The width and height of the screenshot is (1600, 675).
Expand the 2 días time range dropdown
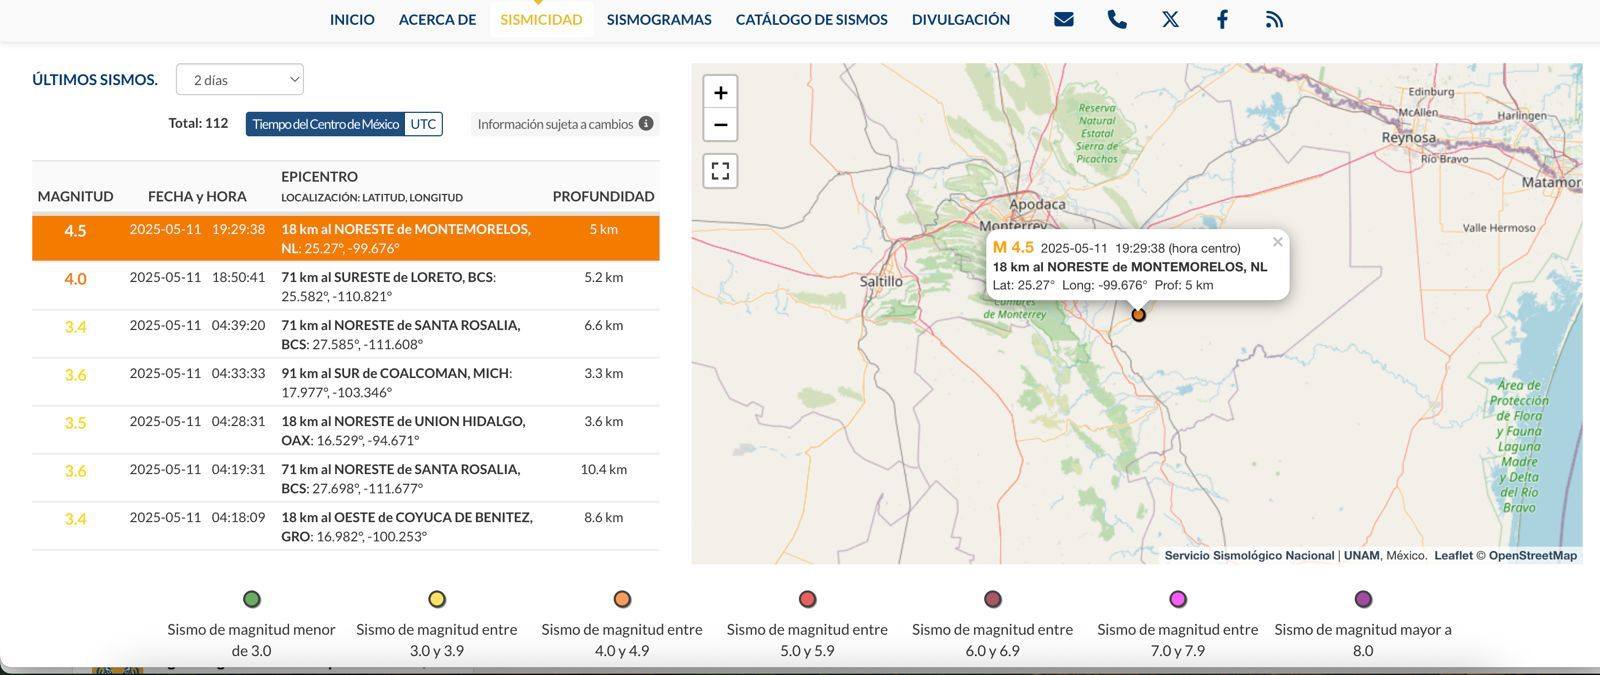[x=240, y=80]
